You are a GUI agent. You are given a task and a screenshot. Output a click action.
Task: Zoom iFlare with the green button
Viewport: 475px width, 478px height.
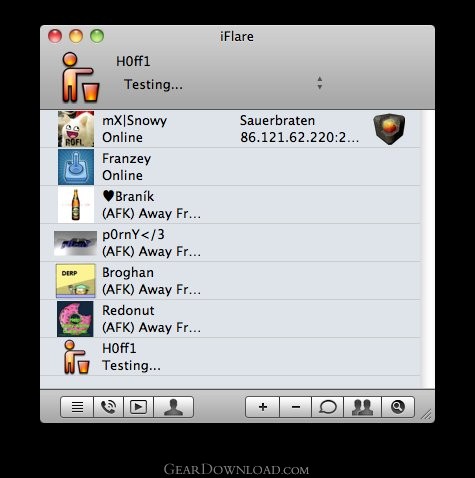tap(97, 36)
